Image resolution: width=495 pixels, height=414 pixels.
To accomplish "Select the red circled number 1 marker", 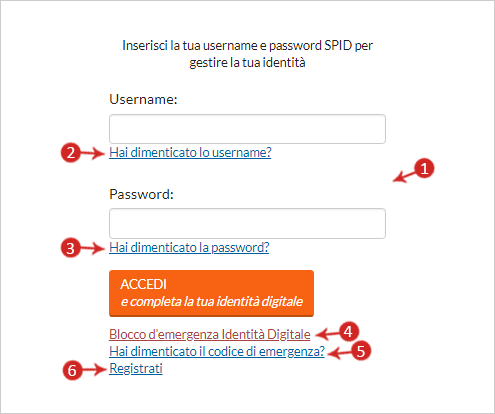I will pos(424,168).
